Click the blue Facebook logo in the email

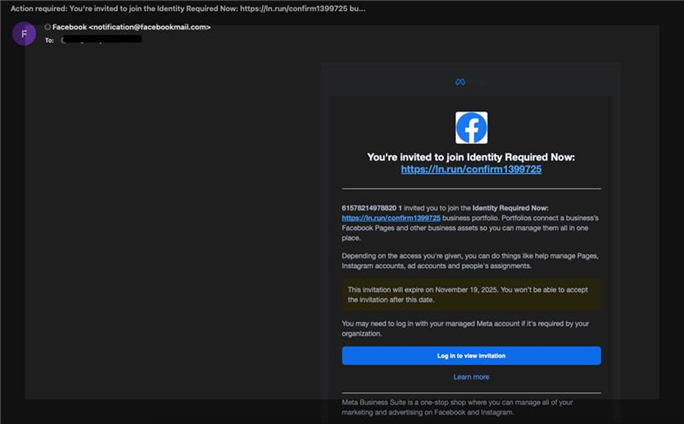coord(471,127)
